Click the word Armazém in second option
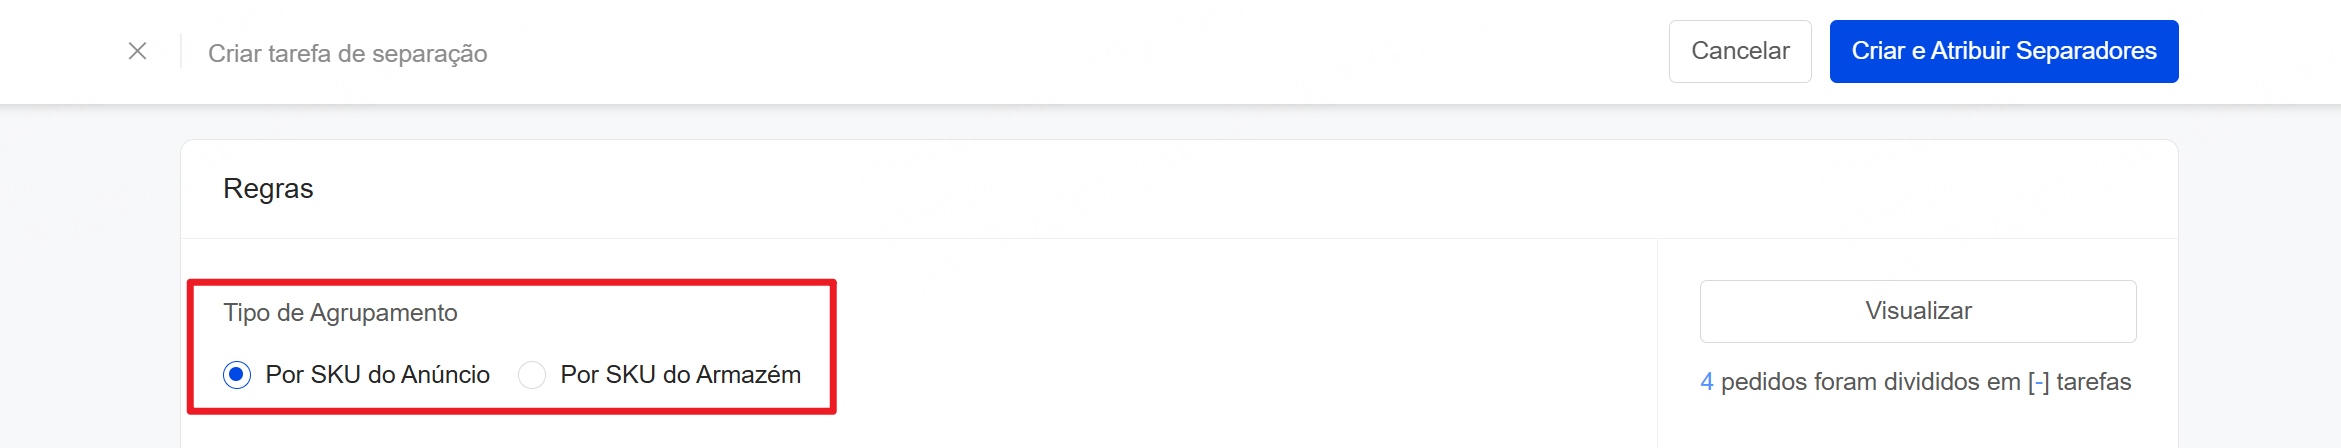 (748, 375)
